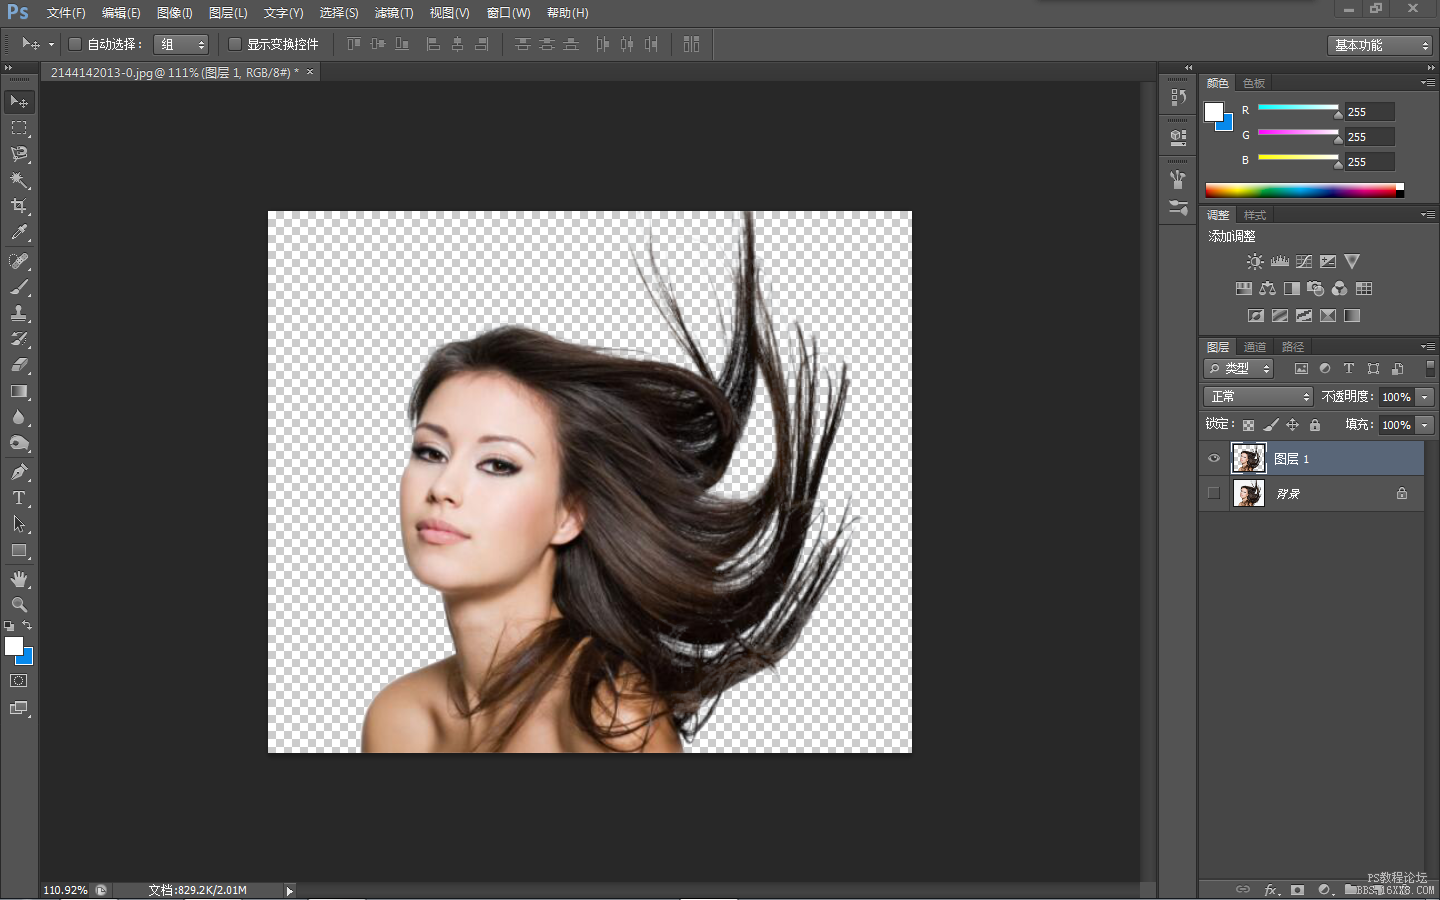Select the Blur tool
The image size is (1440, 900).
coord(19,417)
